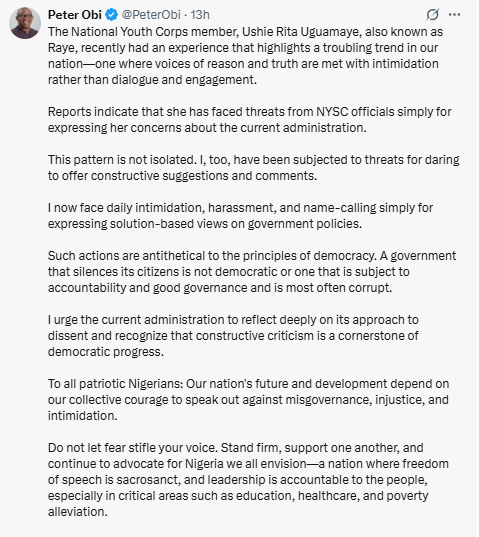The image size is (479, 537).
Task: Open the three-dot more options menu
Action: click(454, 15)
